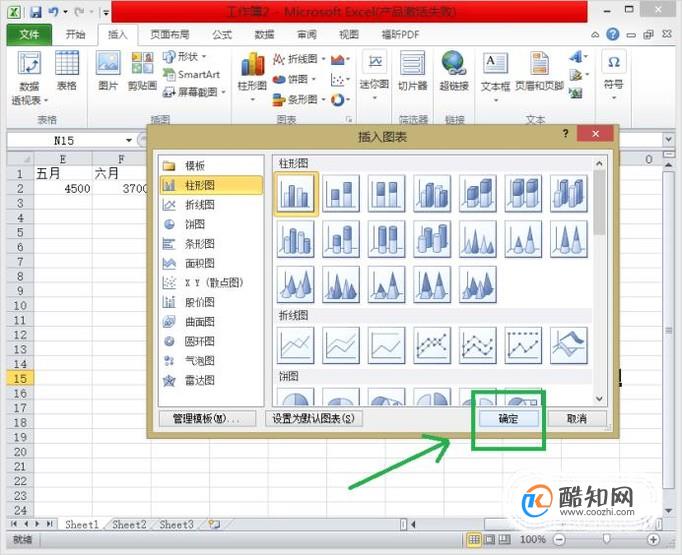Open the Foxit PDF (福昕PDF) tab
The height and width of the screenshot is (555, 682).
400,34
